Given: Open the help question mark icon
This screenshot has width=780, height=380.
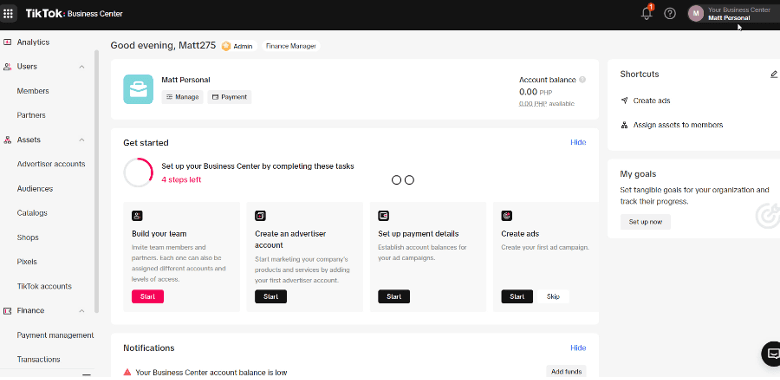Looking at the screenshot, I should click(x=670, y=13).
